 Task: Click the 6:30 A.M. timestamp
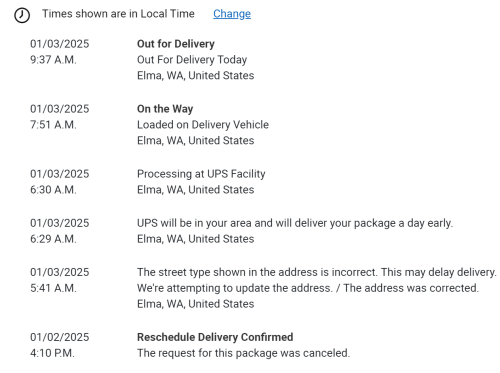pyautogui.click(x=53, y=190)
